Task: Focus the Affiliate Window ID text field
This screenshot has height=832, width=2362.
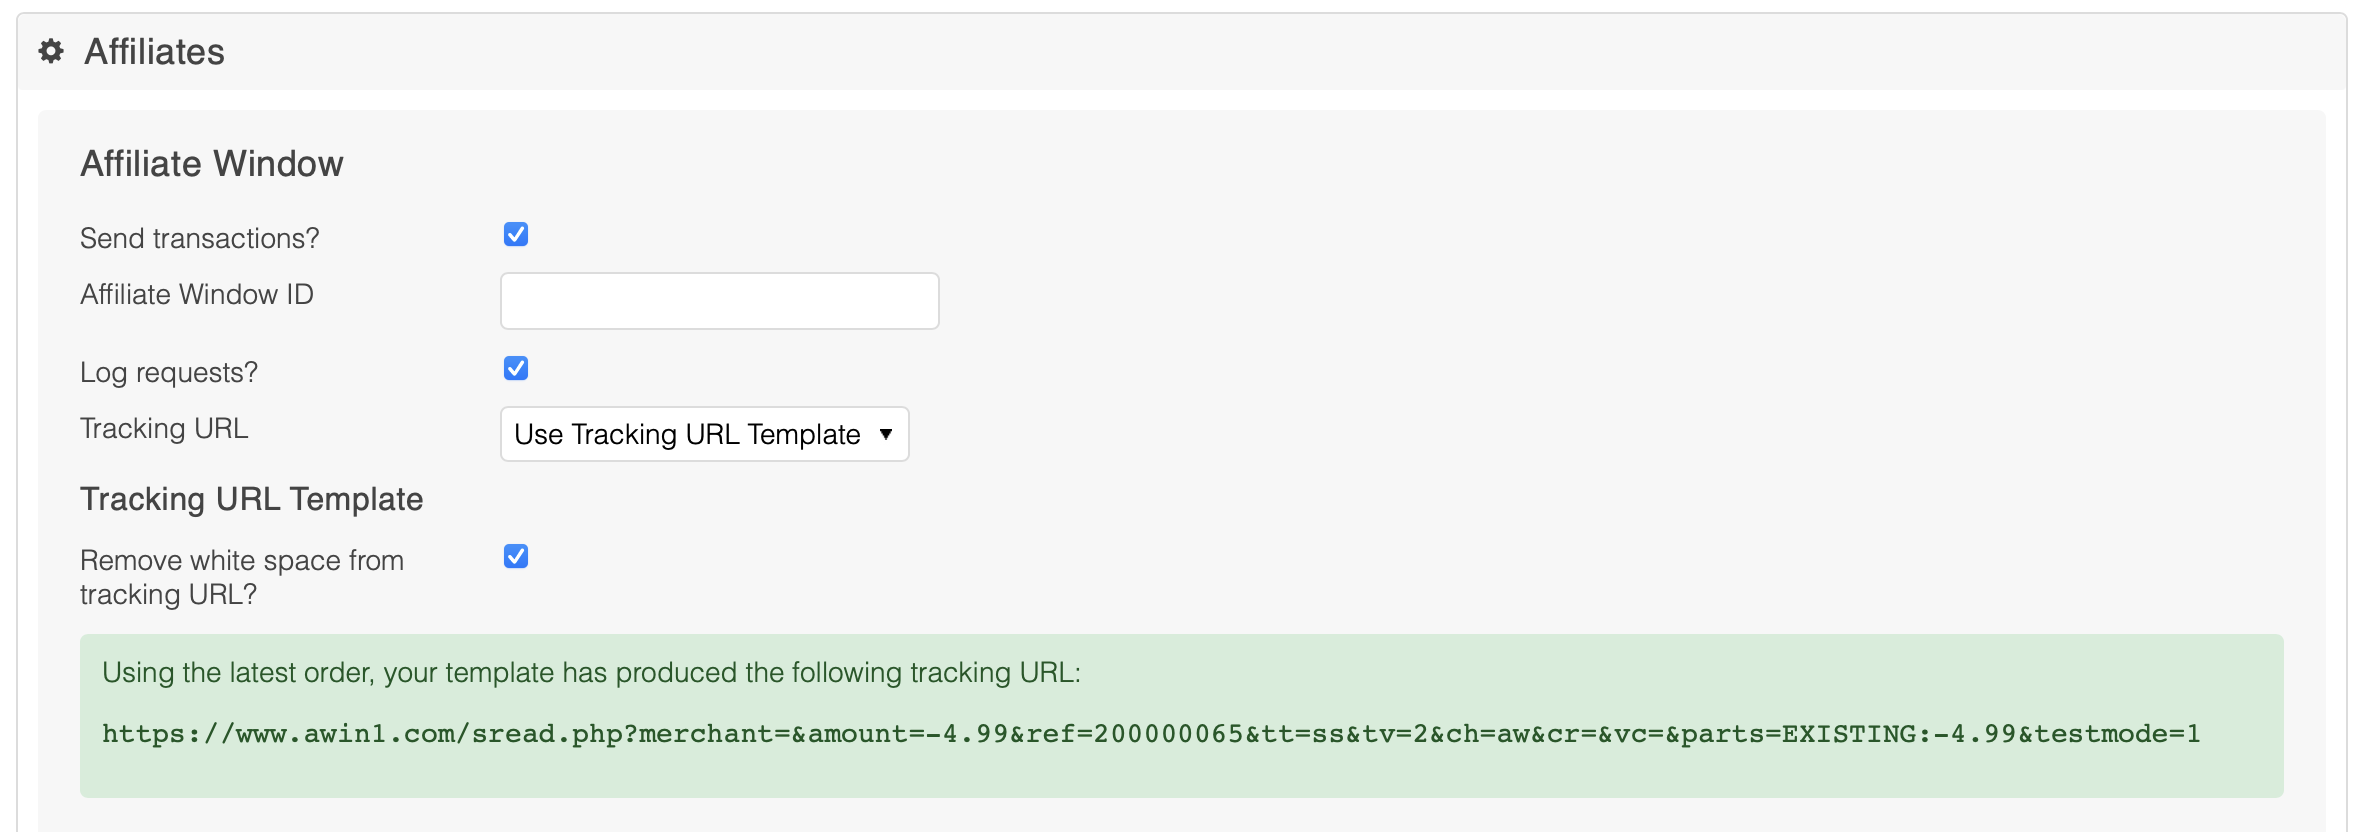Action: [x=719, y=301]
